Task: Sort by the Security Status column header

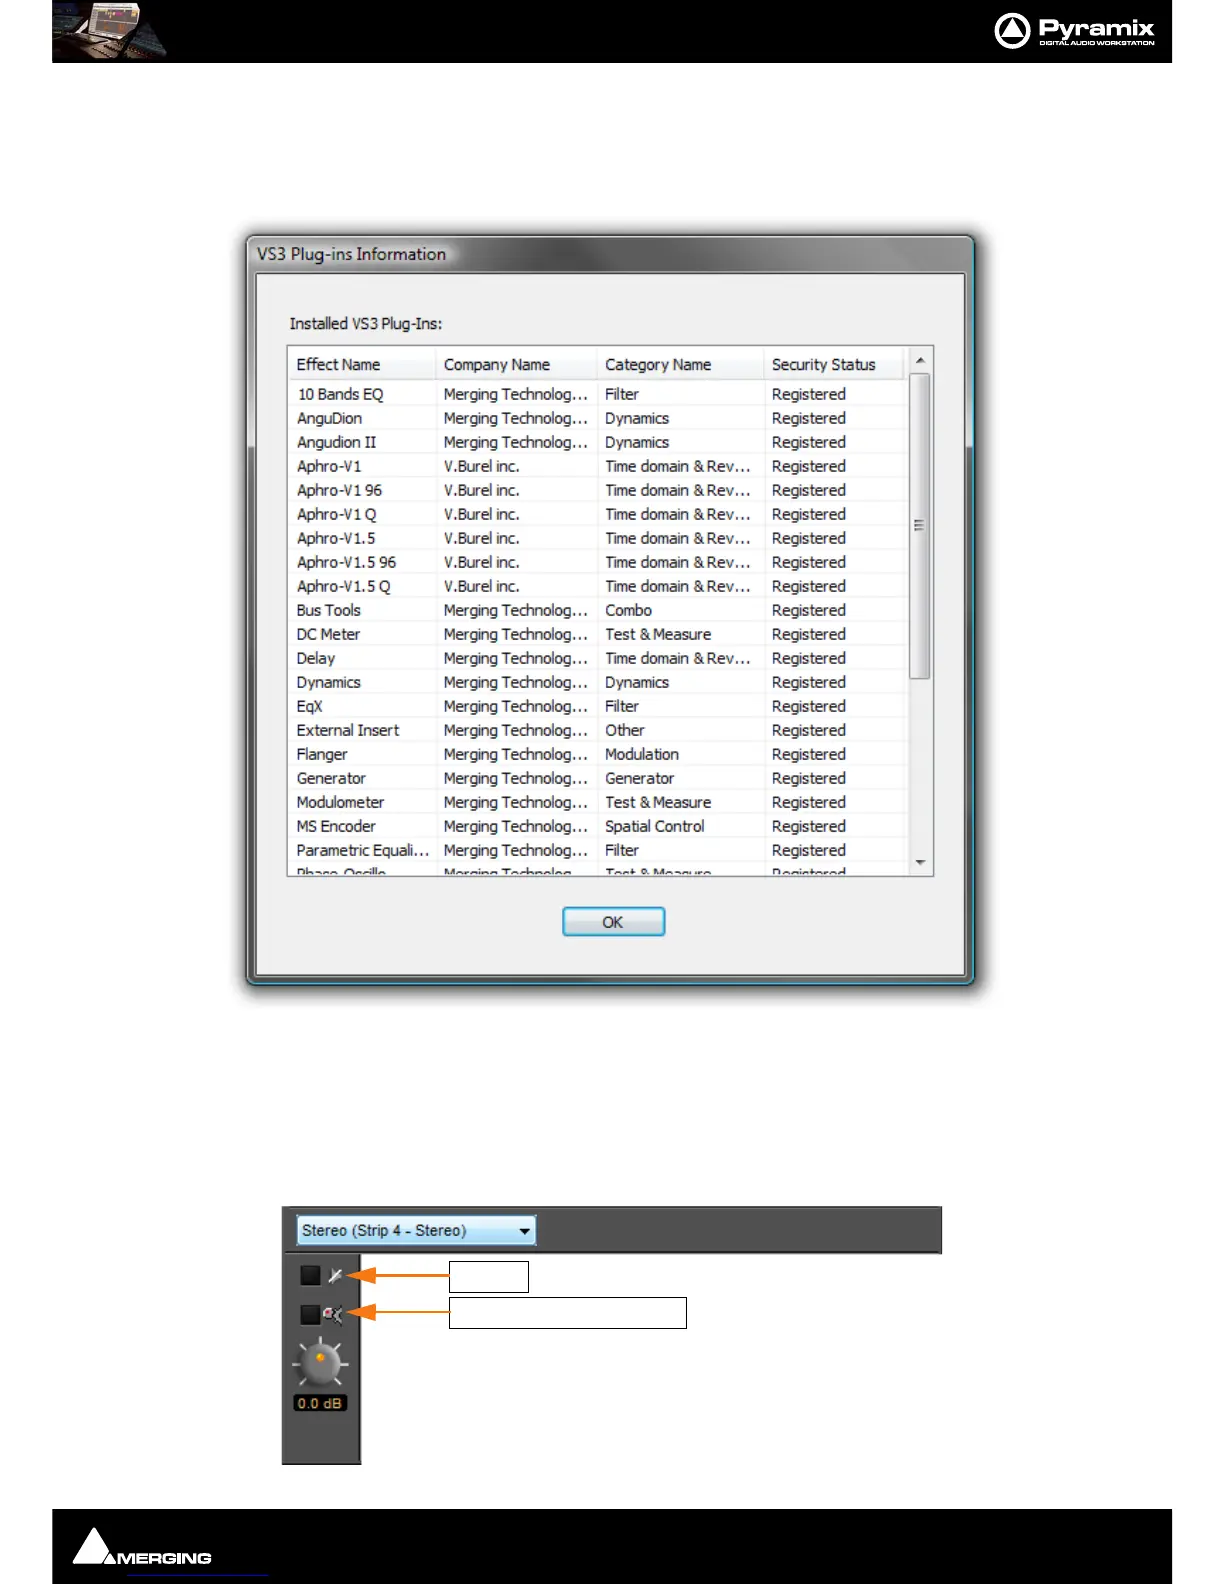Action: pyautogui.click(x=834, y=365)
